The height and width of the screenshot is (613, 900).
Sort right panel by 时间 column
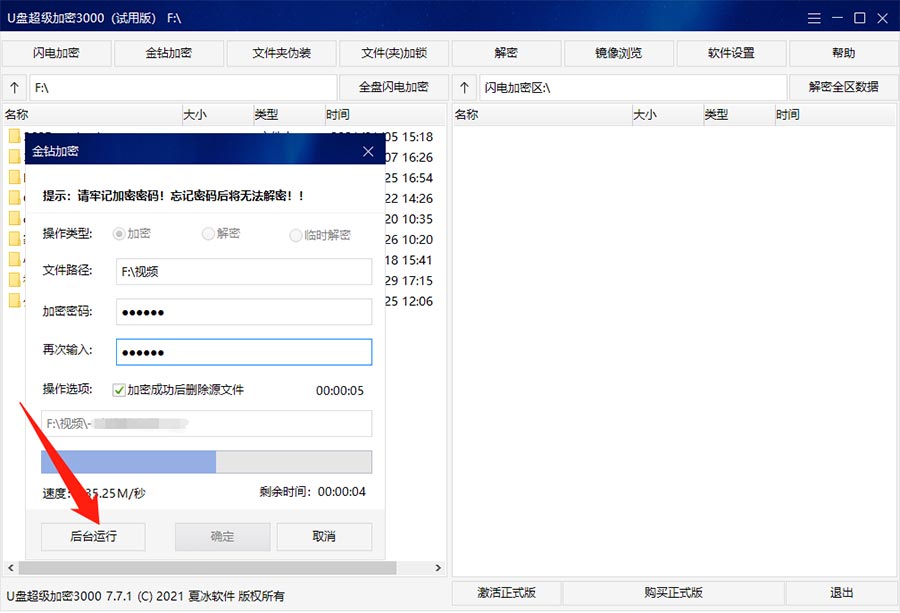[x=835, y=115]
